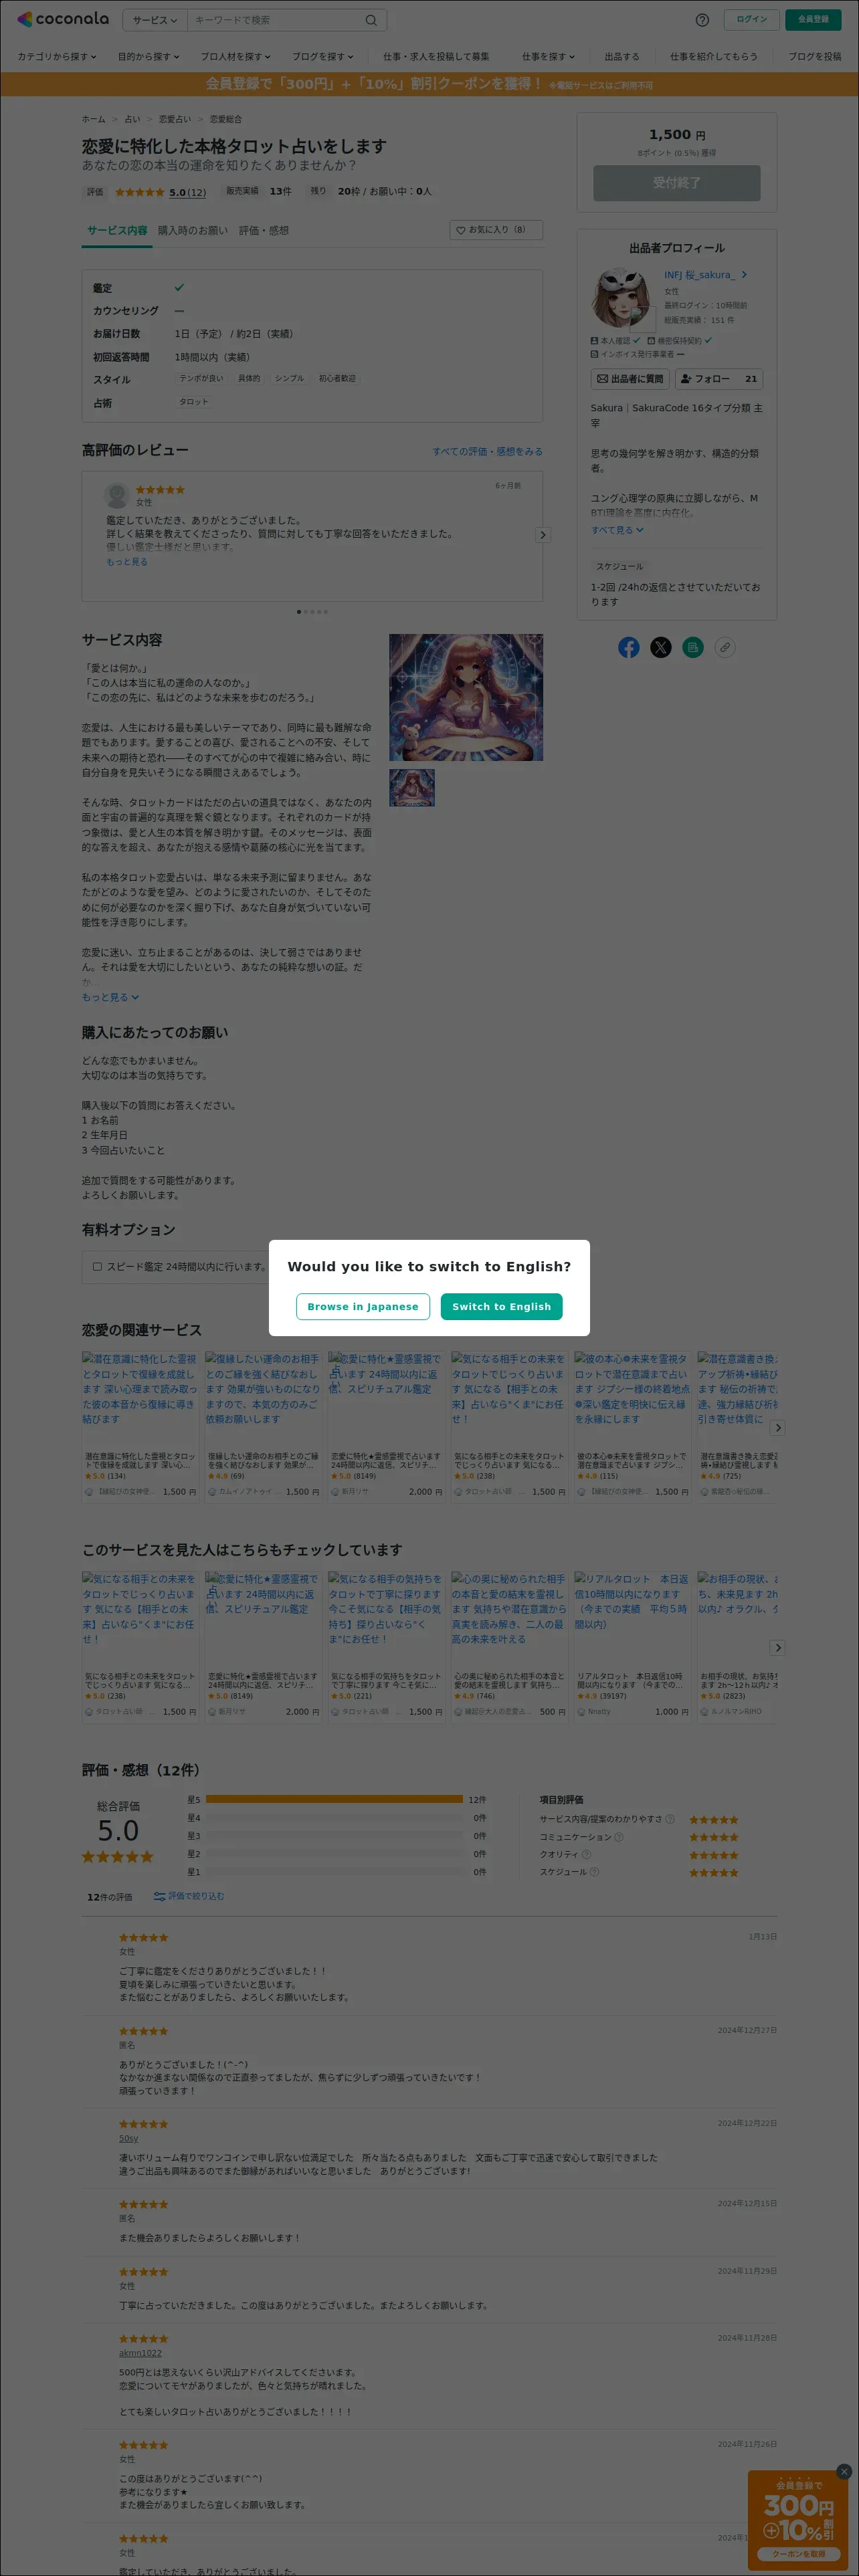Screen dimensions: 859x2576
Task: Click the search magnifier icon
Action: pyautogui.click(x=371, y=20)
